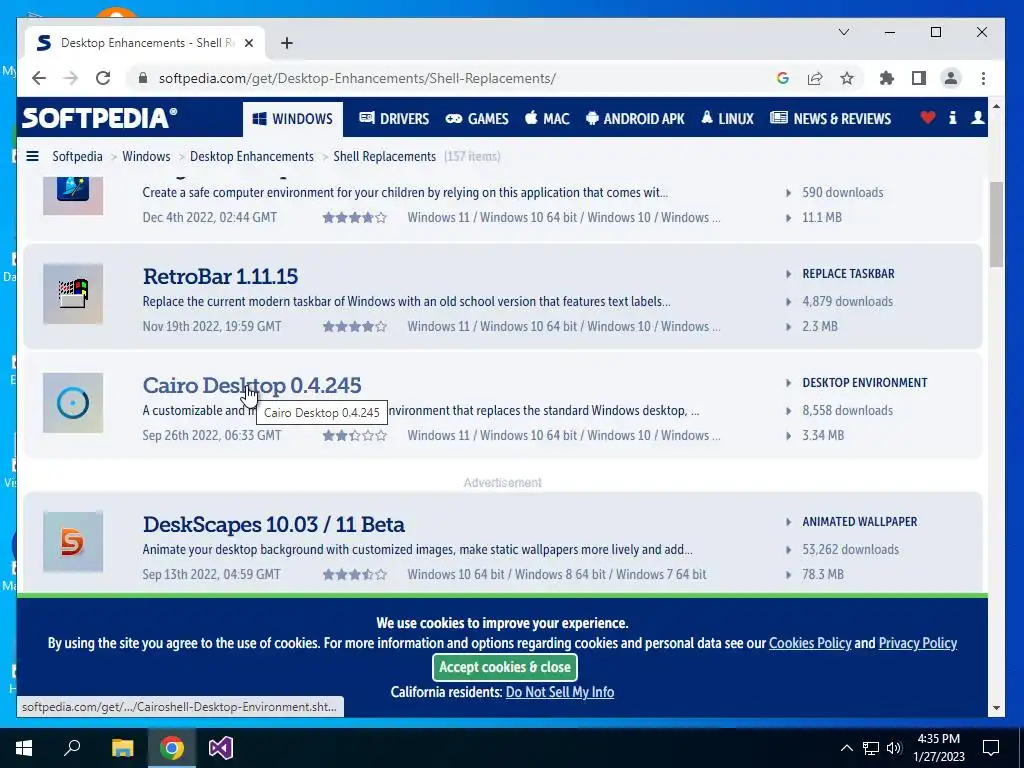Viewport: 1024px width, 768px height.
Task: Go to Softpedia breadcrumb link
Action: [x=77, y=156]
